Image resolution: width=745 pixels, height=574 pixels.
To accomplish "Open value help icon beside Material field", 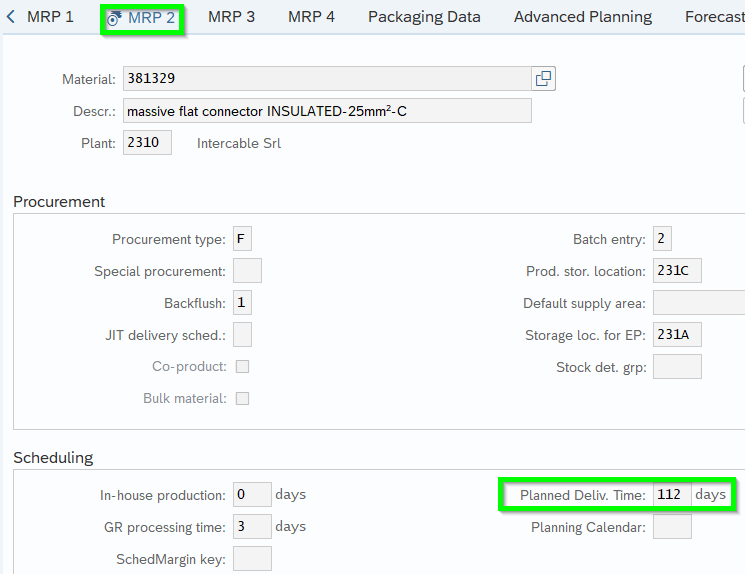I will (543, 78).
